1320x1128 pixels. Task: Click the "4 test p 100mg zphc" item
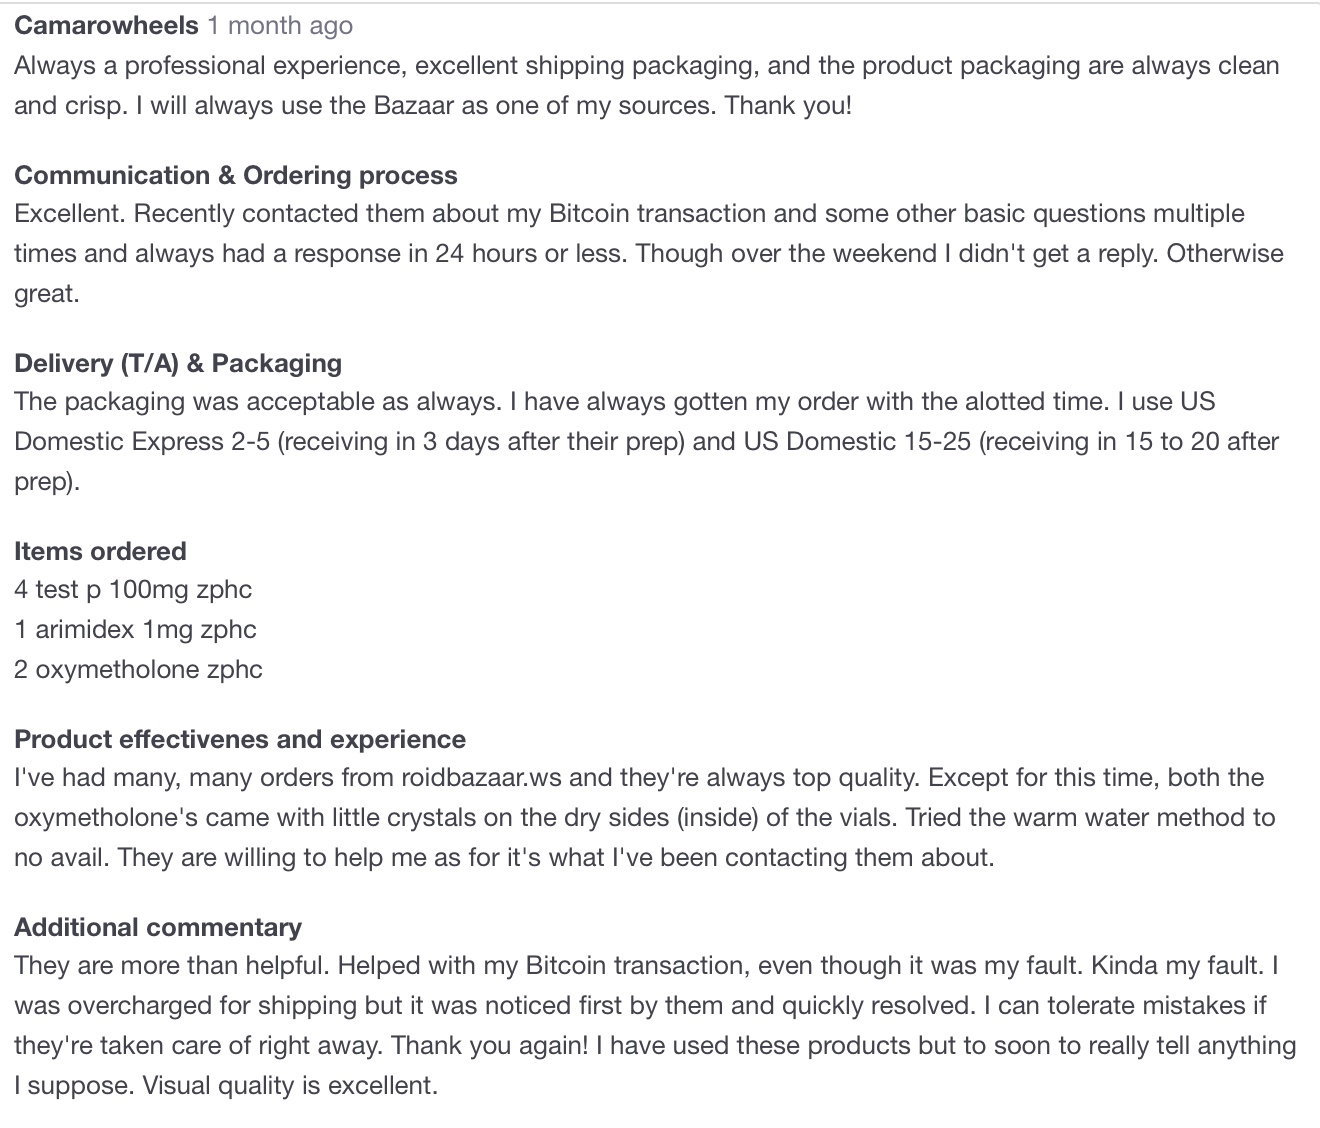(x=133, y=590)
